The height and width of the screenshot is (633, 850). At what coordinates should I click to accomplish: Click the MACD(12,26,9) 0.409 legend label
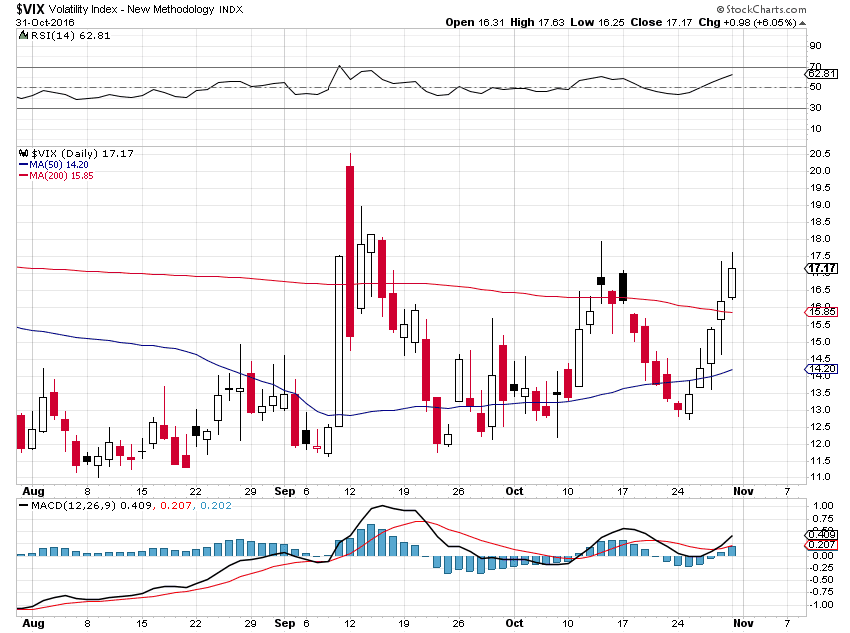coord(92,506)
